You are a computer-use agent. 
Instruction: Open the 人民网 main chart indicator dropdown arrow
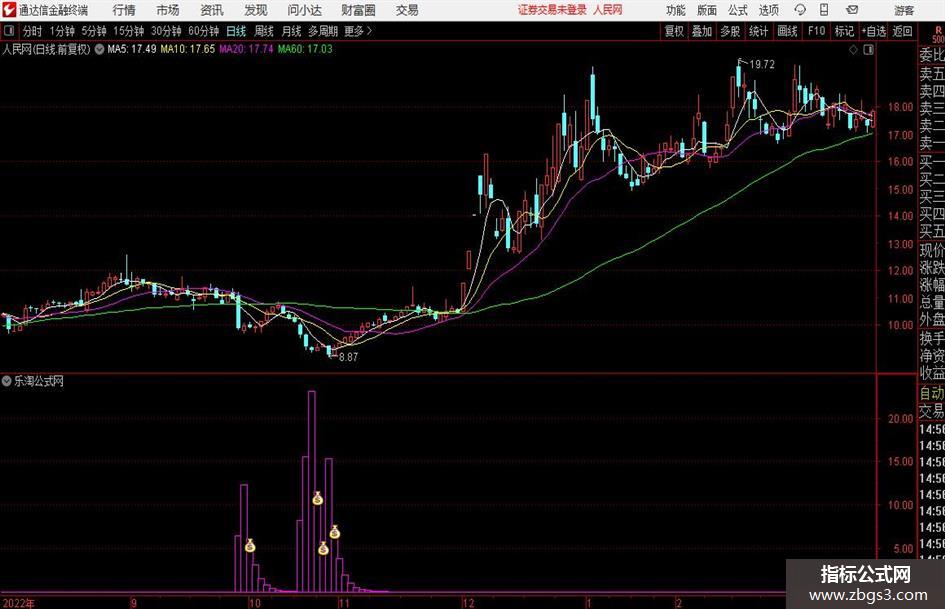99,49
